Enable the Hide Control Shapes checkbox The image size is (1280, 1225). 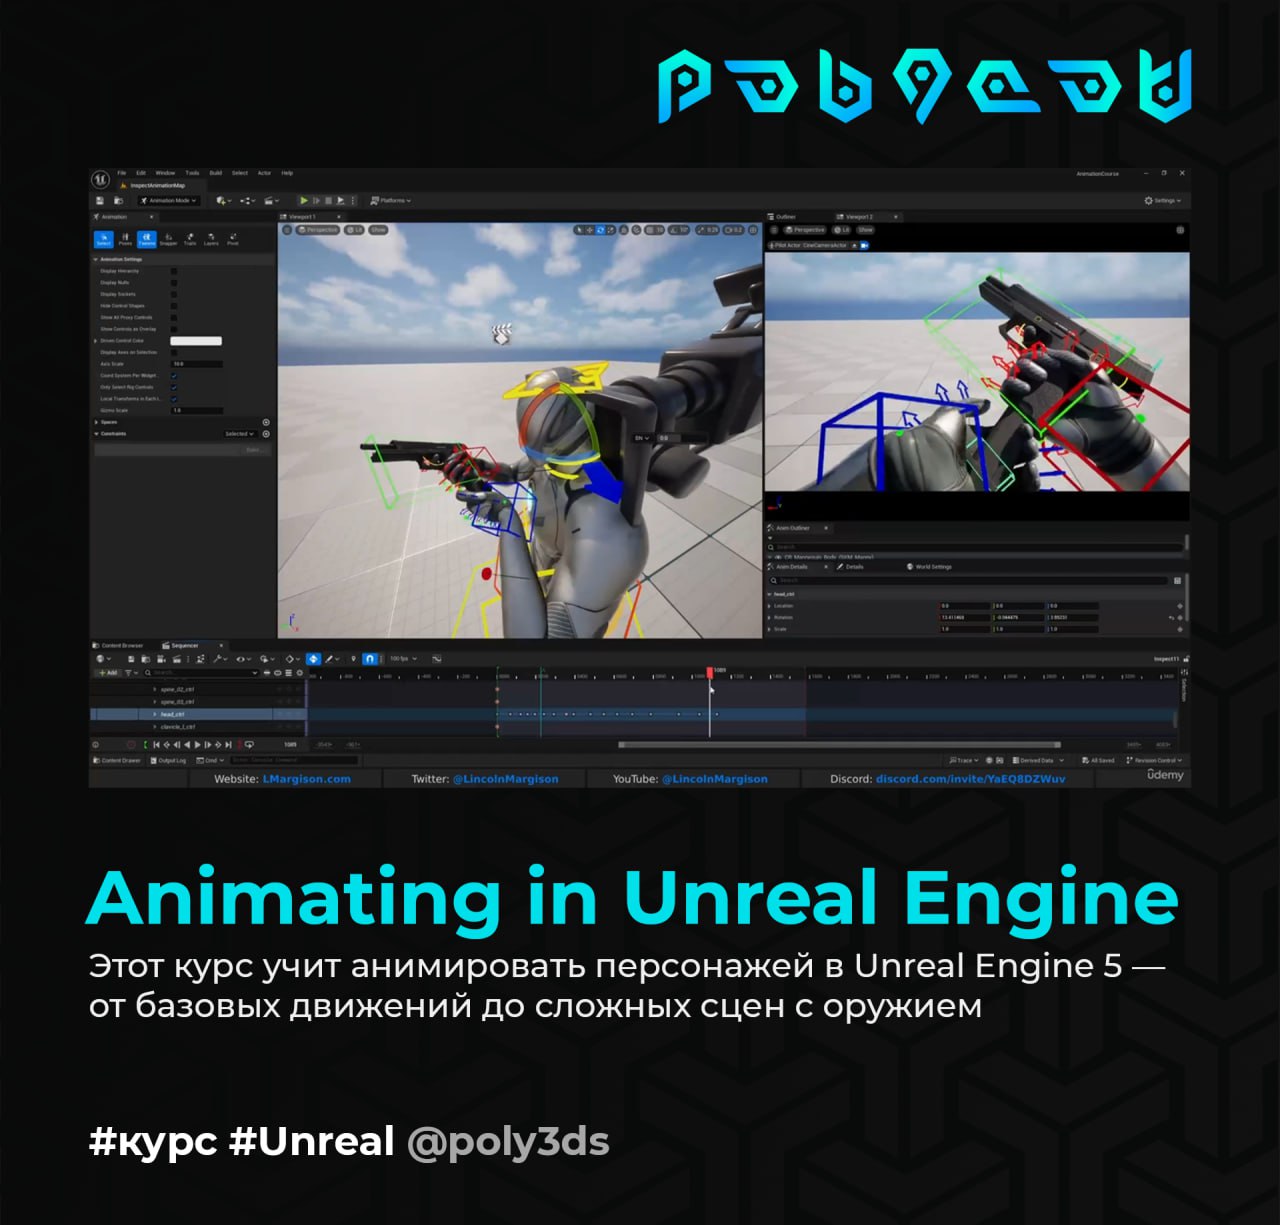pos(174,306)
